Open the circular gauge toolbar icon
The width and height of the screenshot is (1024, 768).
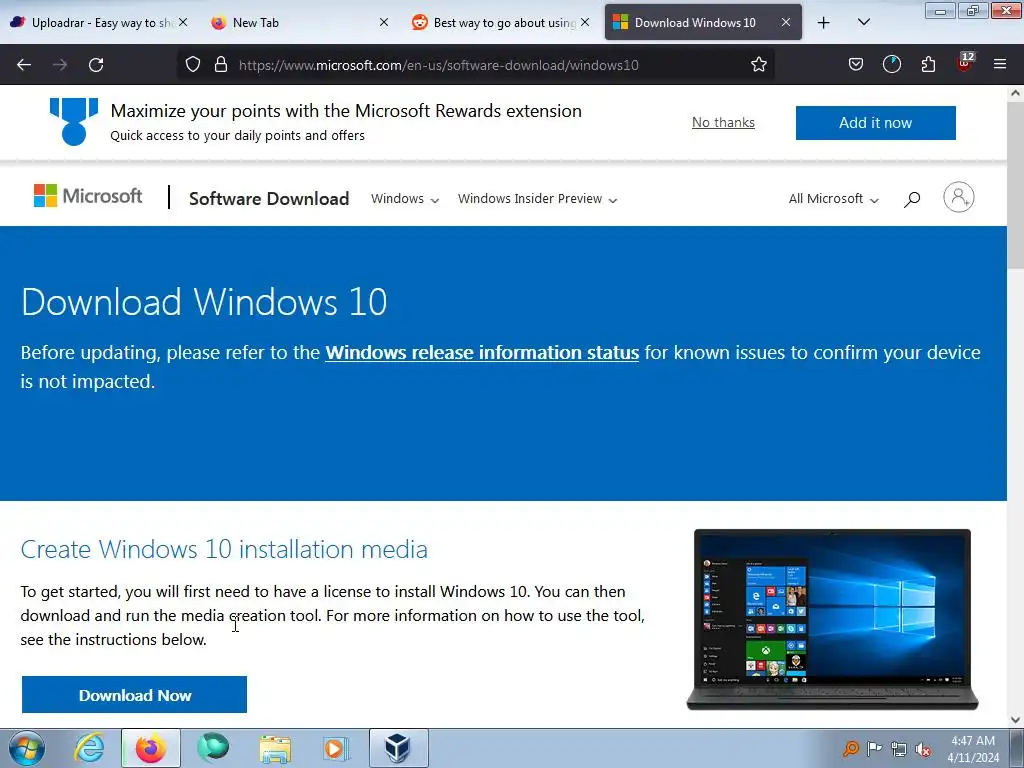pyautogui.click(x=891, y=65)
